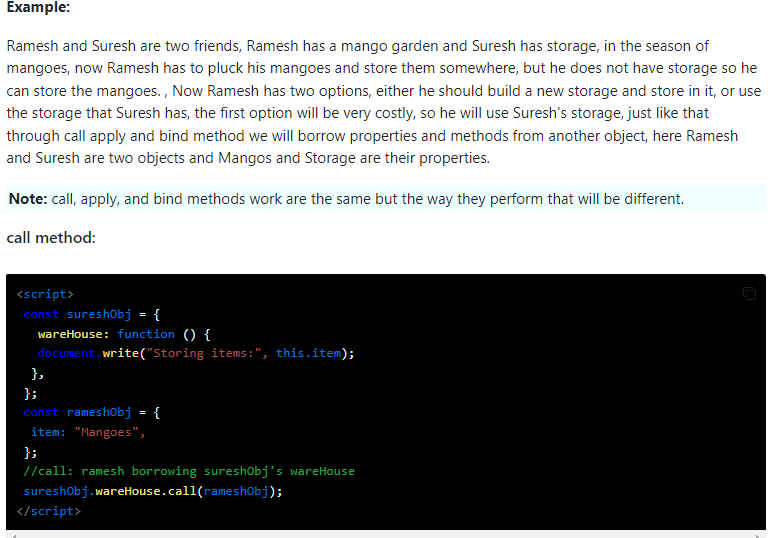770x538 pixels.
Task: Click the "const rameshObj = {" line
Action: click(92, 412)
